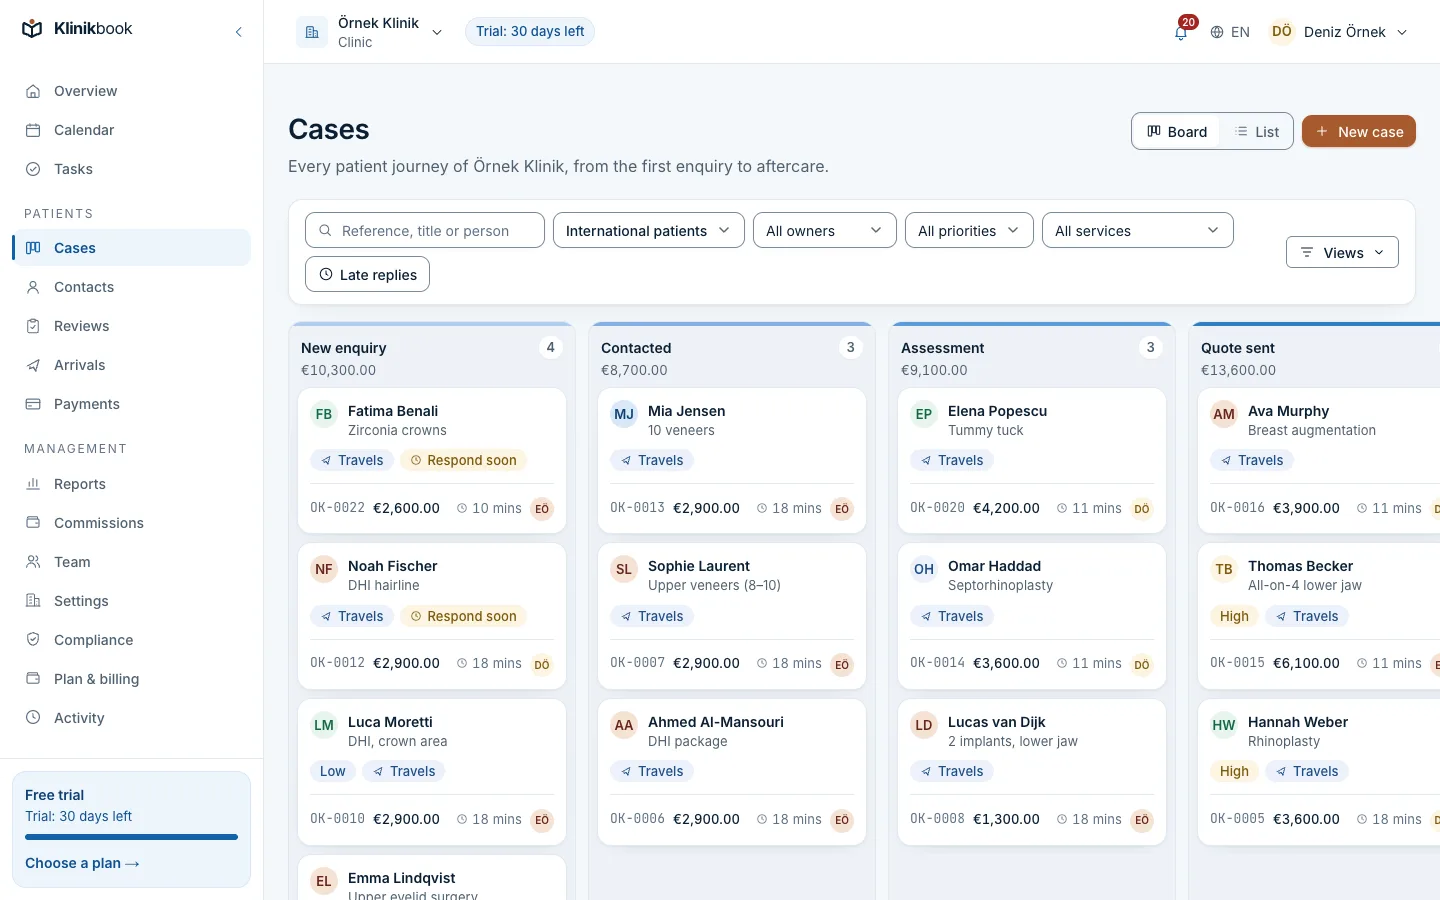Open Calendar from the sidebar

131,130
